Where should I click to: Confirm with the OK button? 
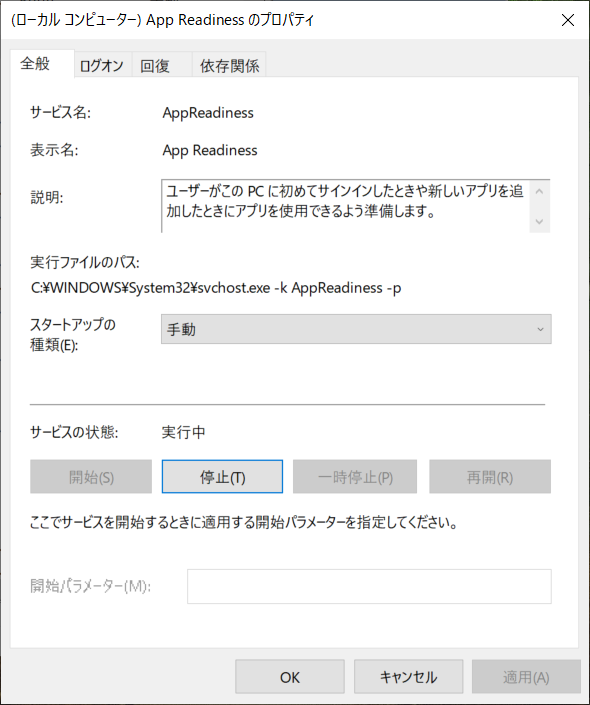pos(290,677)
